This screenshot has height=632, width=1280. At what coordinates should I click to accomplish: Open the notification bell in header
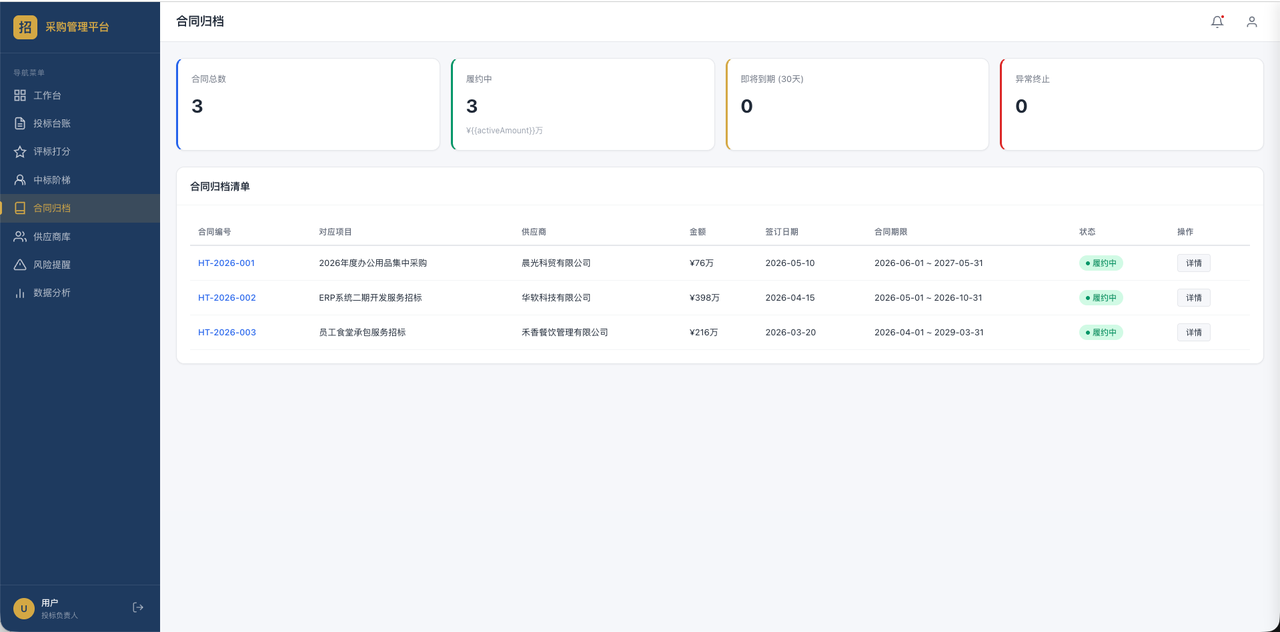coord(1217,21)
